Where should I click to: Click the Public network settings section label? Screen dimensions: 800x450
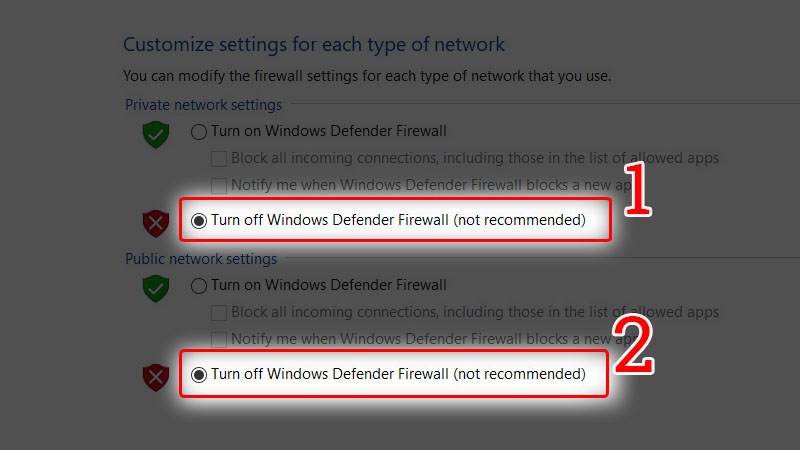click(201, 259)
